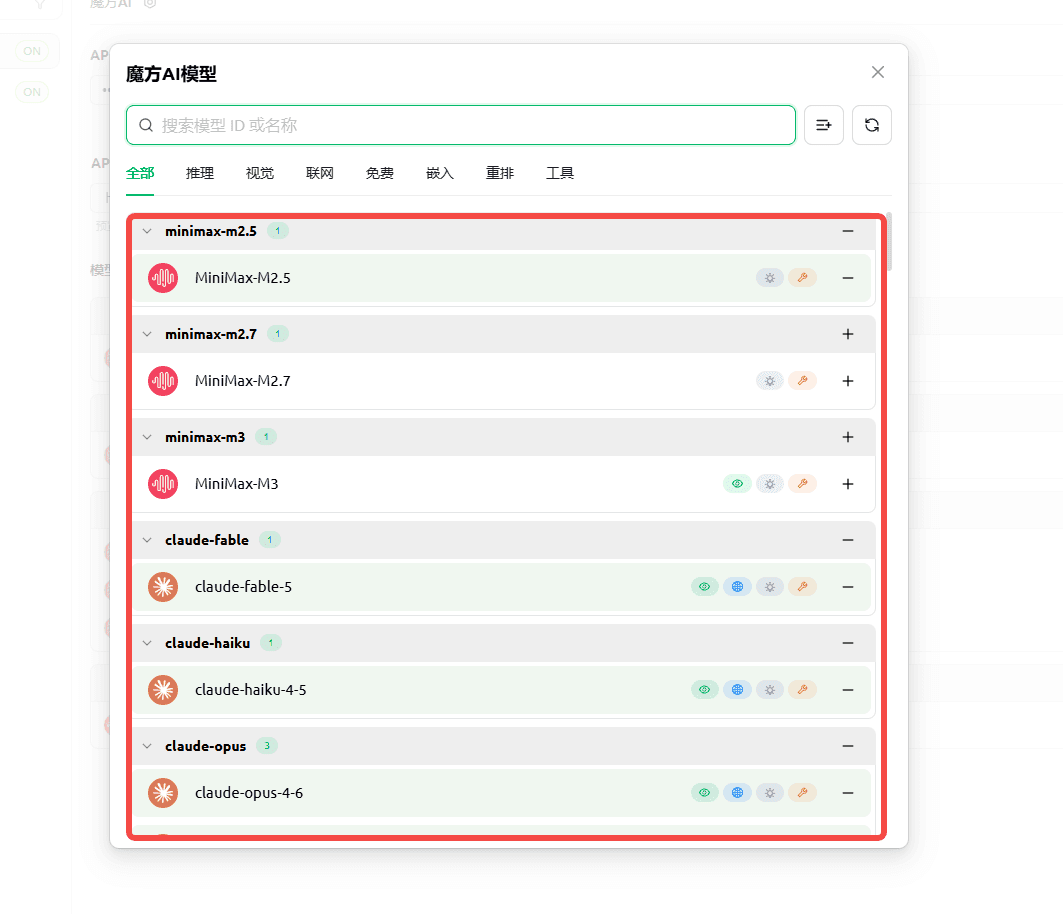
Task: Switch to the 重排 tab
Action: [x=500, y=174]
